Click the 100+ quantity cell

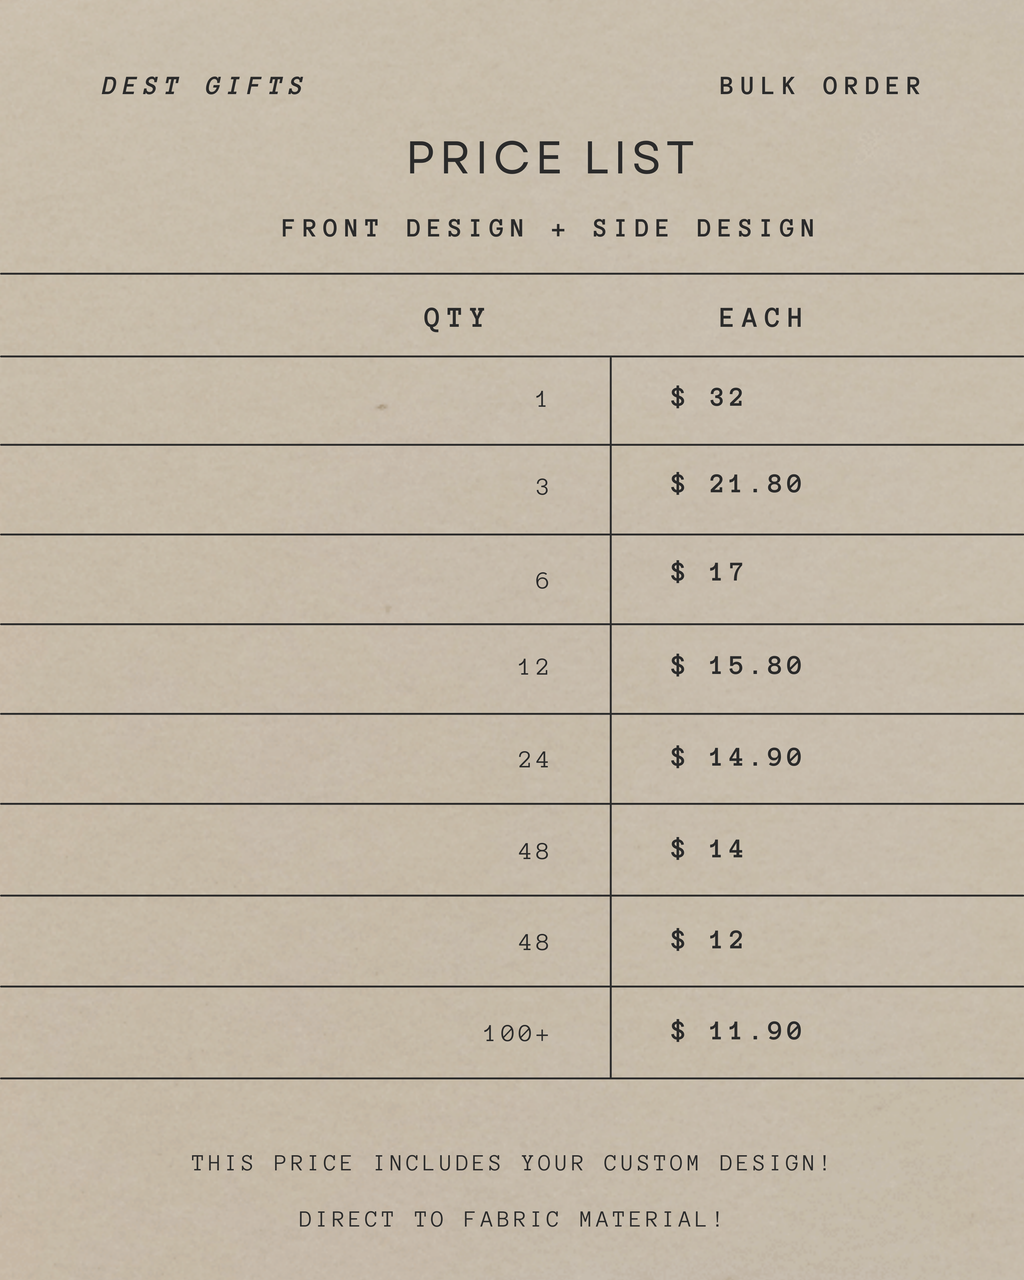[516, 1034]
